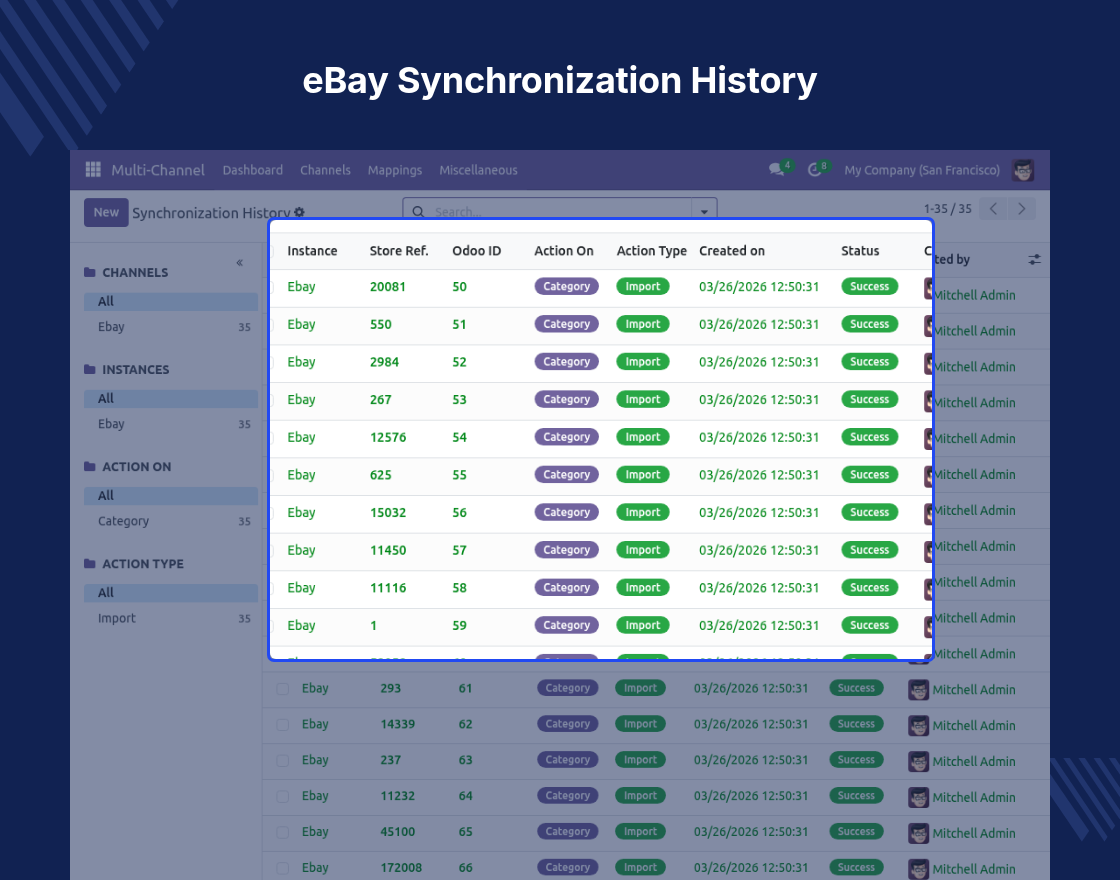Select checkbox for row with Store Ref 14339

[x=283, y=724]
